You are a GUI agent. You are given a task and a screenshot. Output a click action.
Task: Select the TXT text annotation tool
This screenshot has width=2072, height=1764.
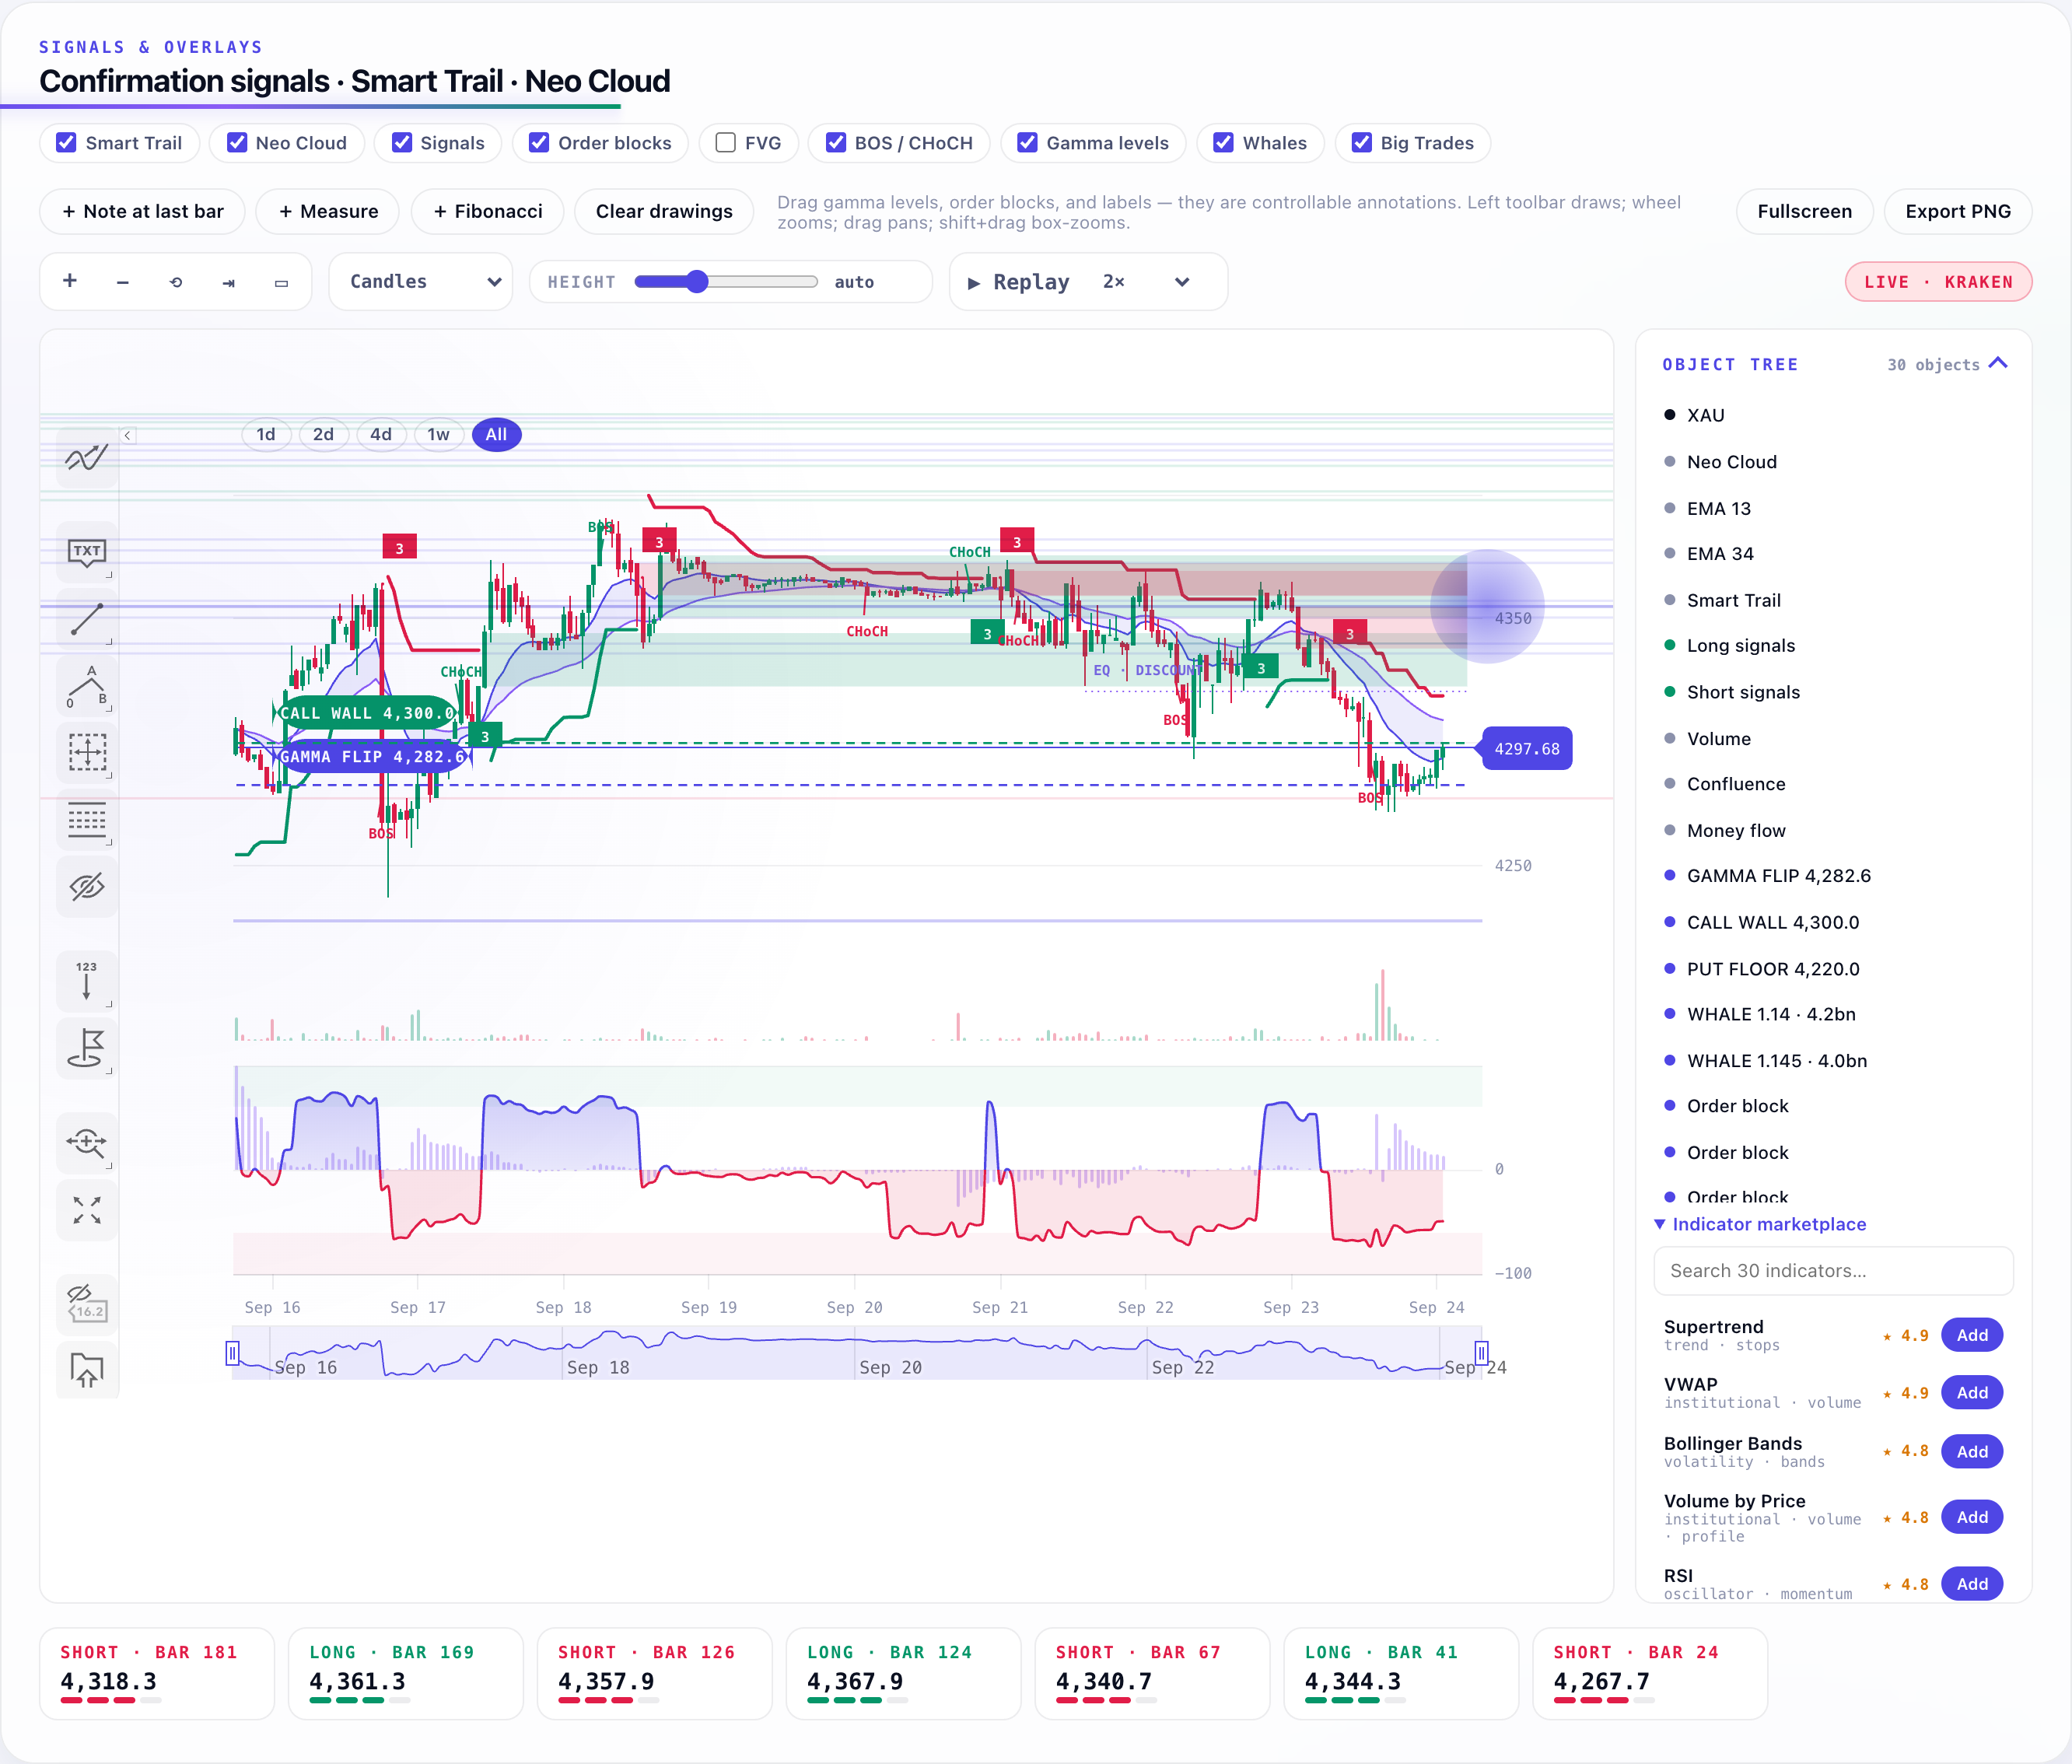(x=87, y=551)
